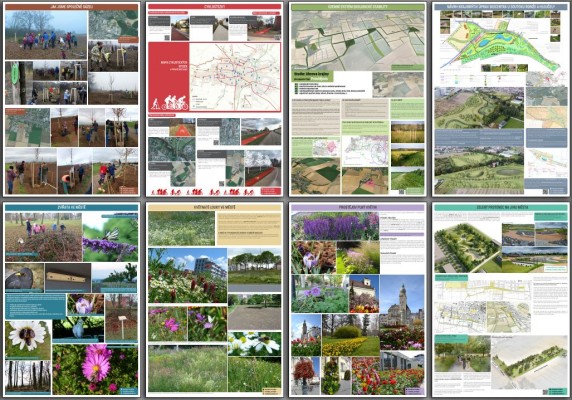Select the green aerial landscape fields poster

[x=358, y=99]
